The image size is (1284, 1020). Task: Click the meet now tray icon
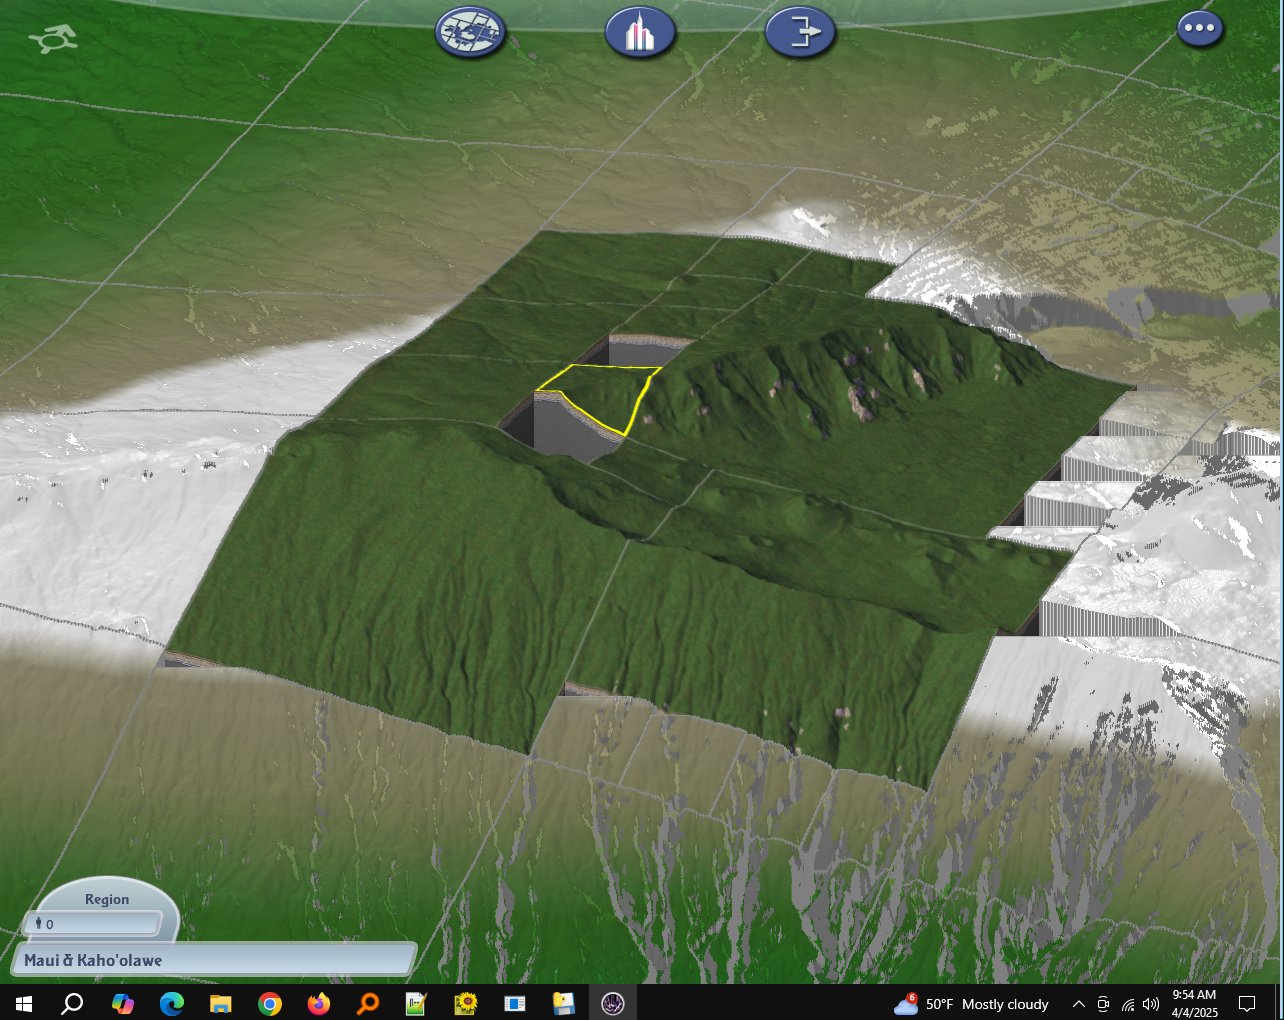(1103, 1004)
